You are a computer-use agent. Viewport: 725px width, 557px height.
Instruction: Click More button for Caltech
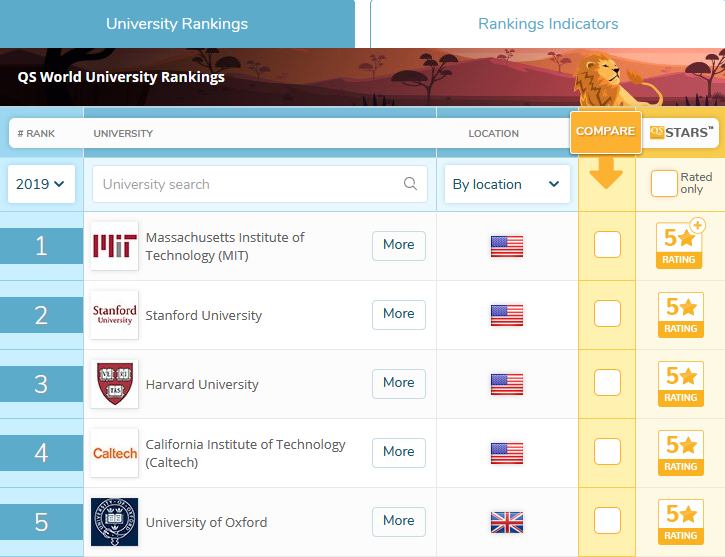tap(399, 453)
